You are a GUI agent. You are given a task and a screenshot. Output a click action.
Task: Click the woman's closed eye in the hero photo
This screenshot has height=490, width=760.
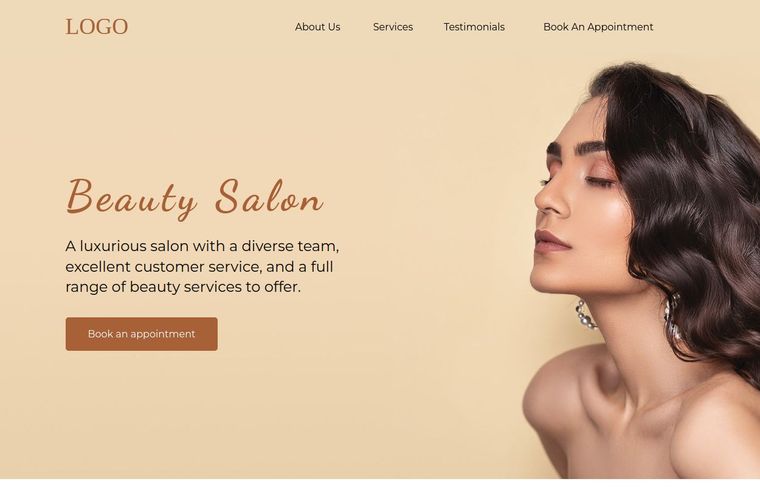600,183
